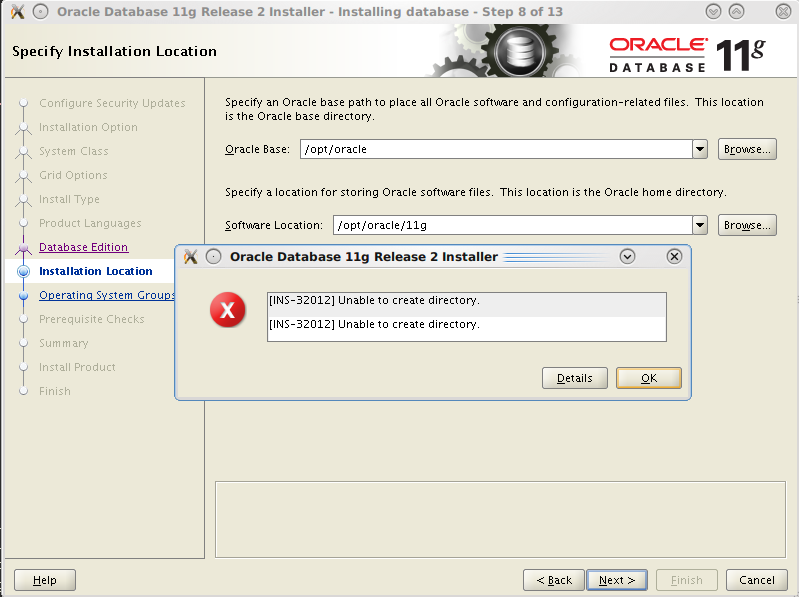Click the Product Languages step
Viewport: 799px width, 597px height.
[90, 223]
